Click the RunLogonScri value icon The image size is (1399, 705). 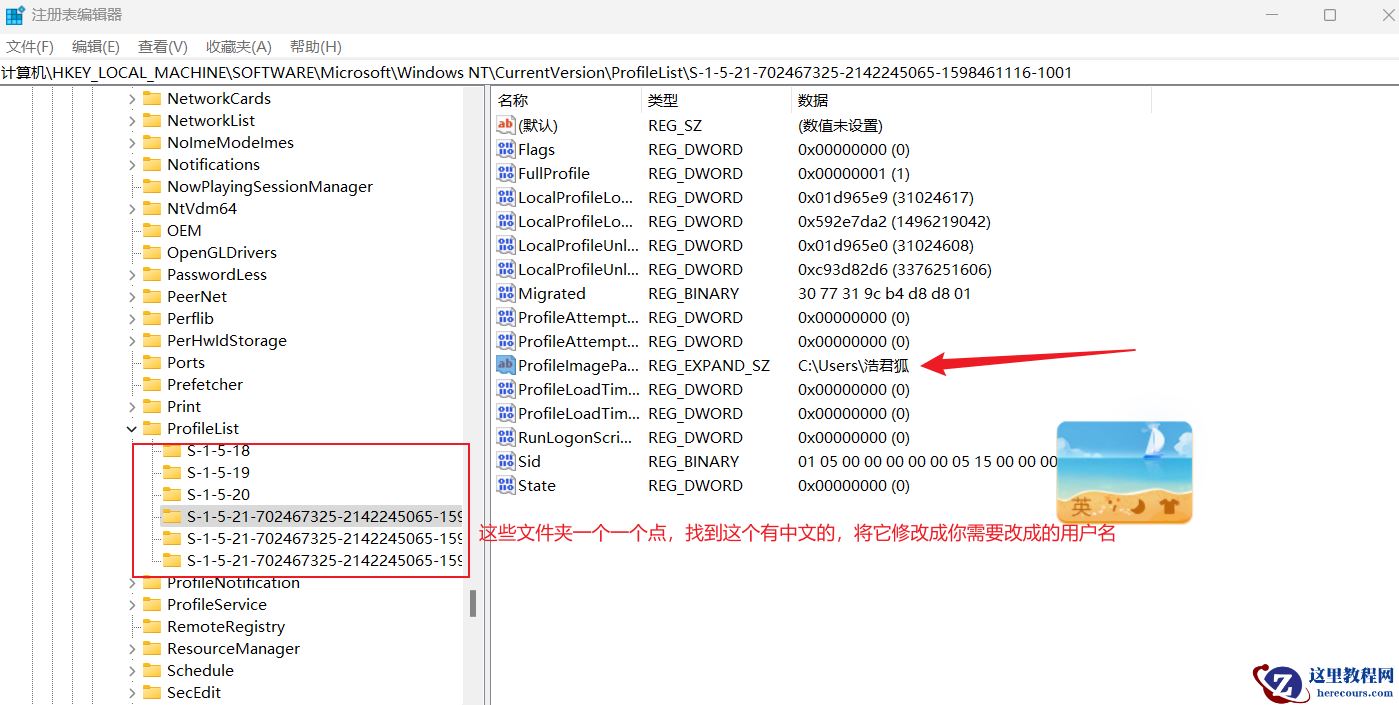coord(504,437)
